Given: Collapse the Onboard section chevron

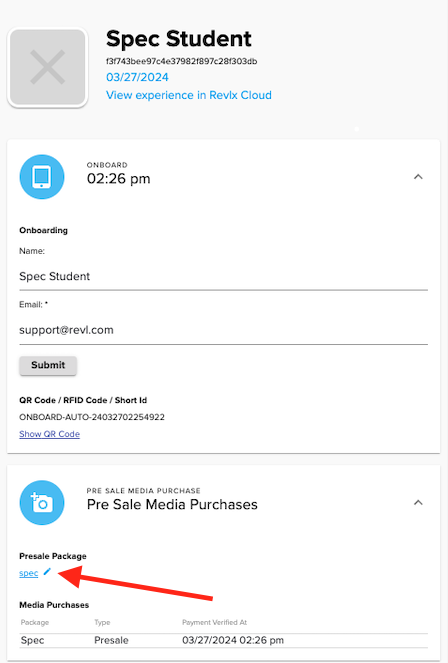Looking at the screenshot, I should pos(418,177).
